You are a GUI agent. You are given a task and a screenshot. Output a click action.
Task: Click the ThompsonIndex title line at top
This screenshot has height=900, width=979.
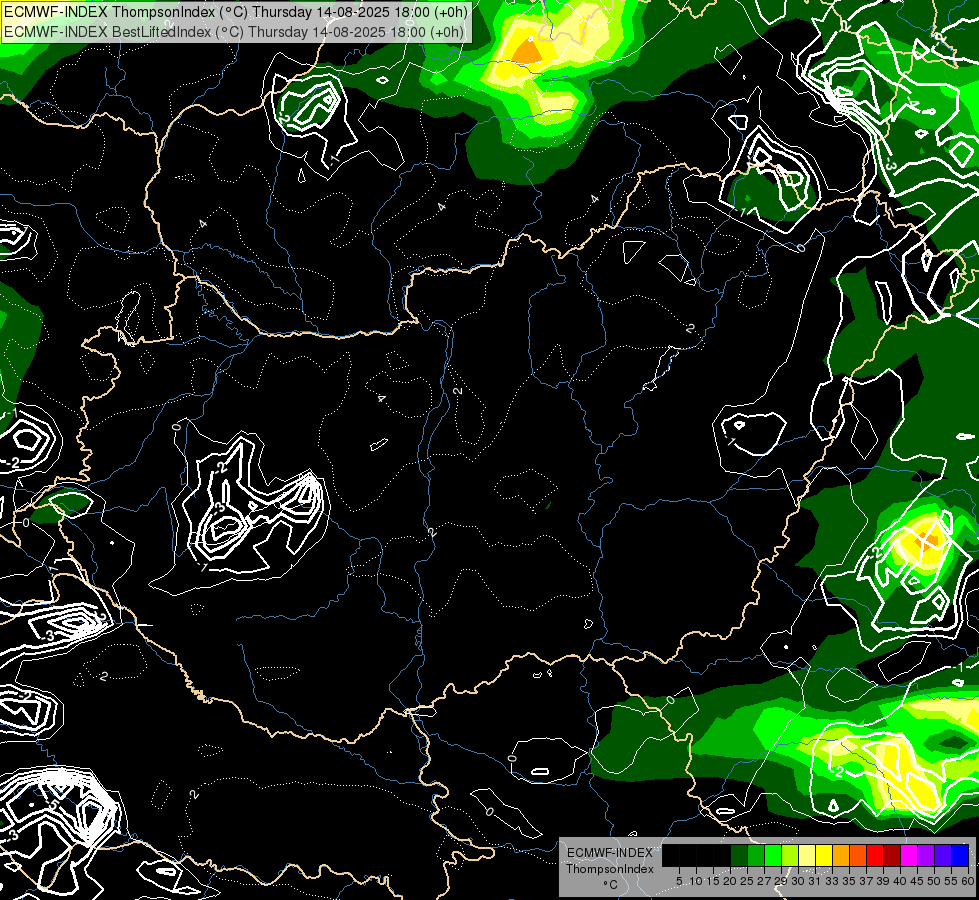point(236,12)
